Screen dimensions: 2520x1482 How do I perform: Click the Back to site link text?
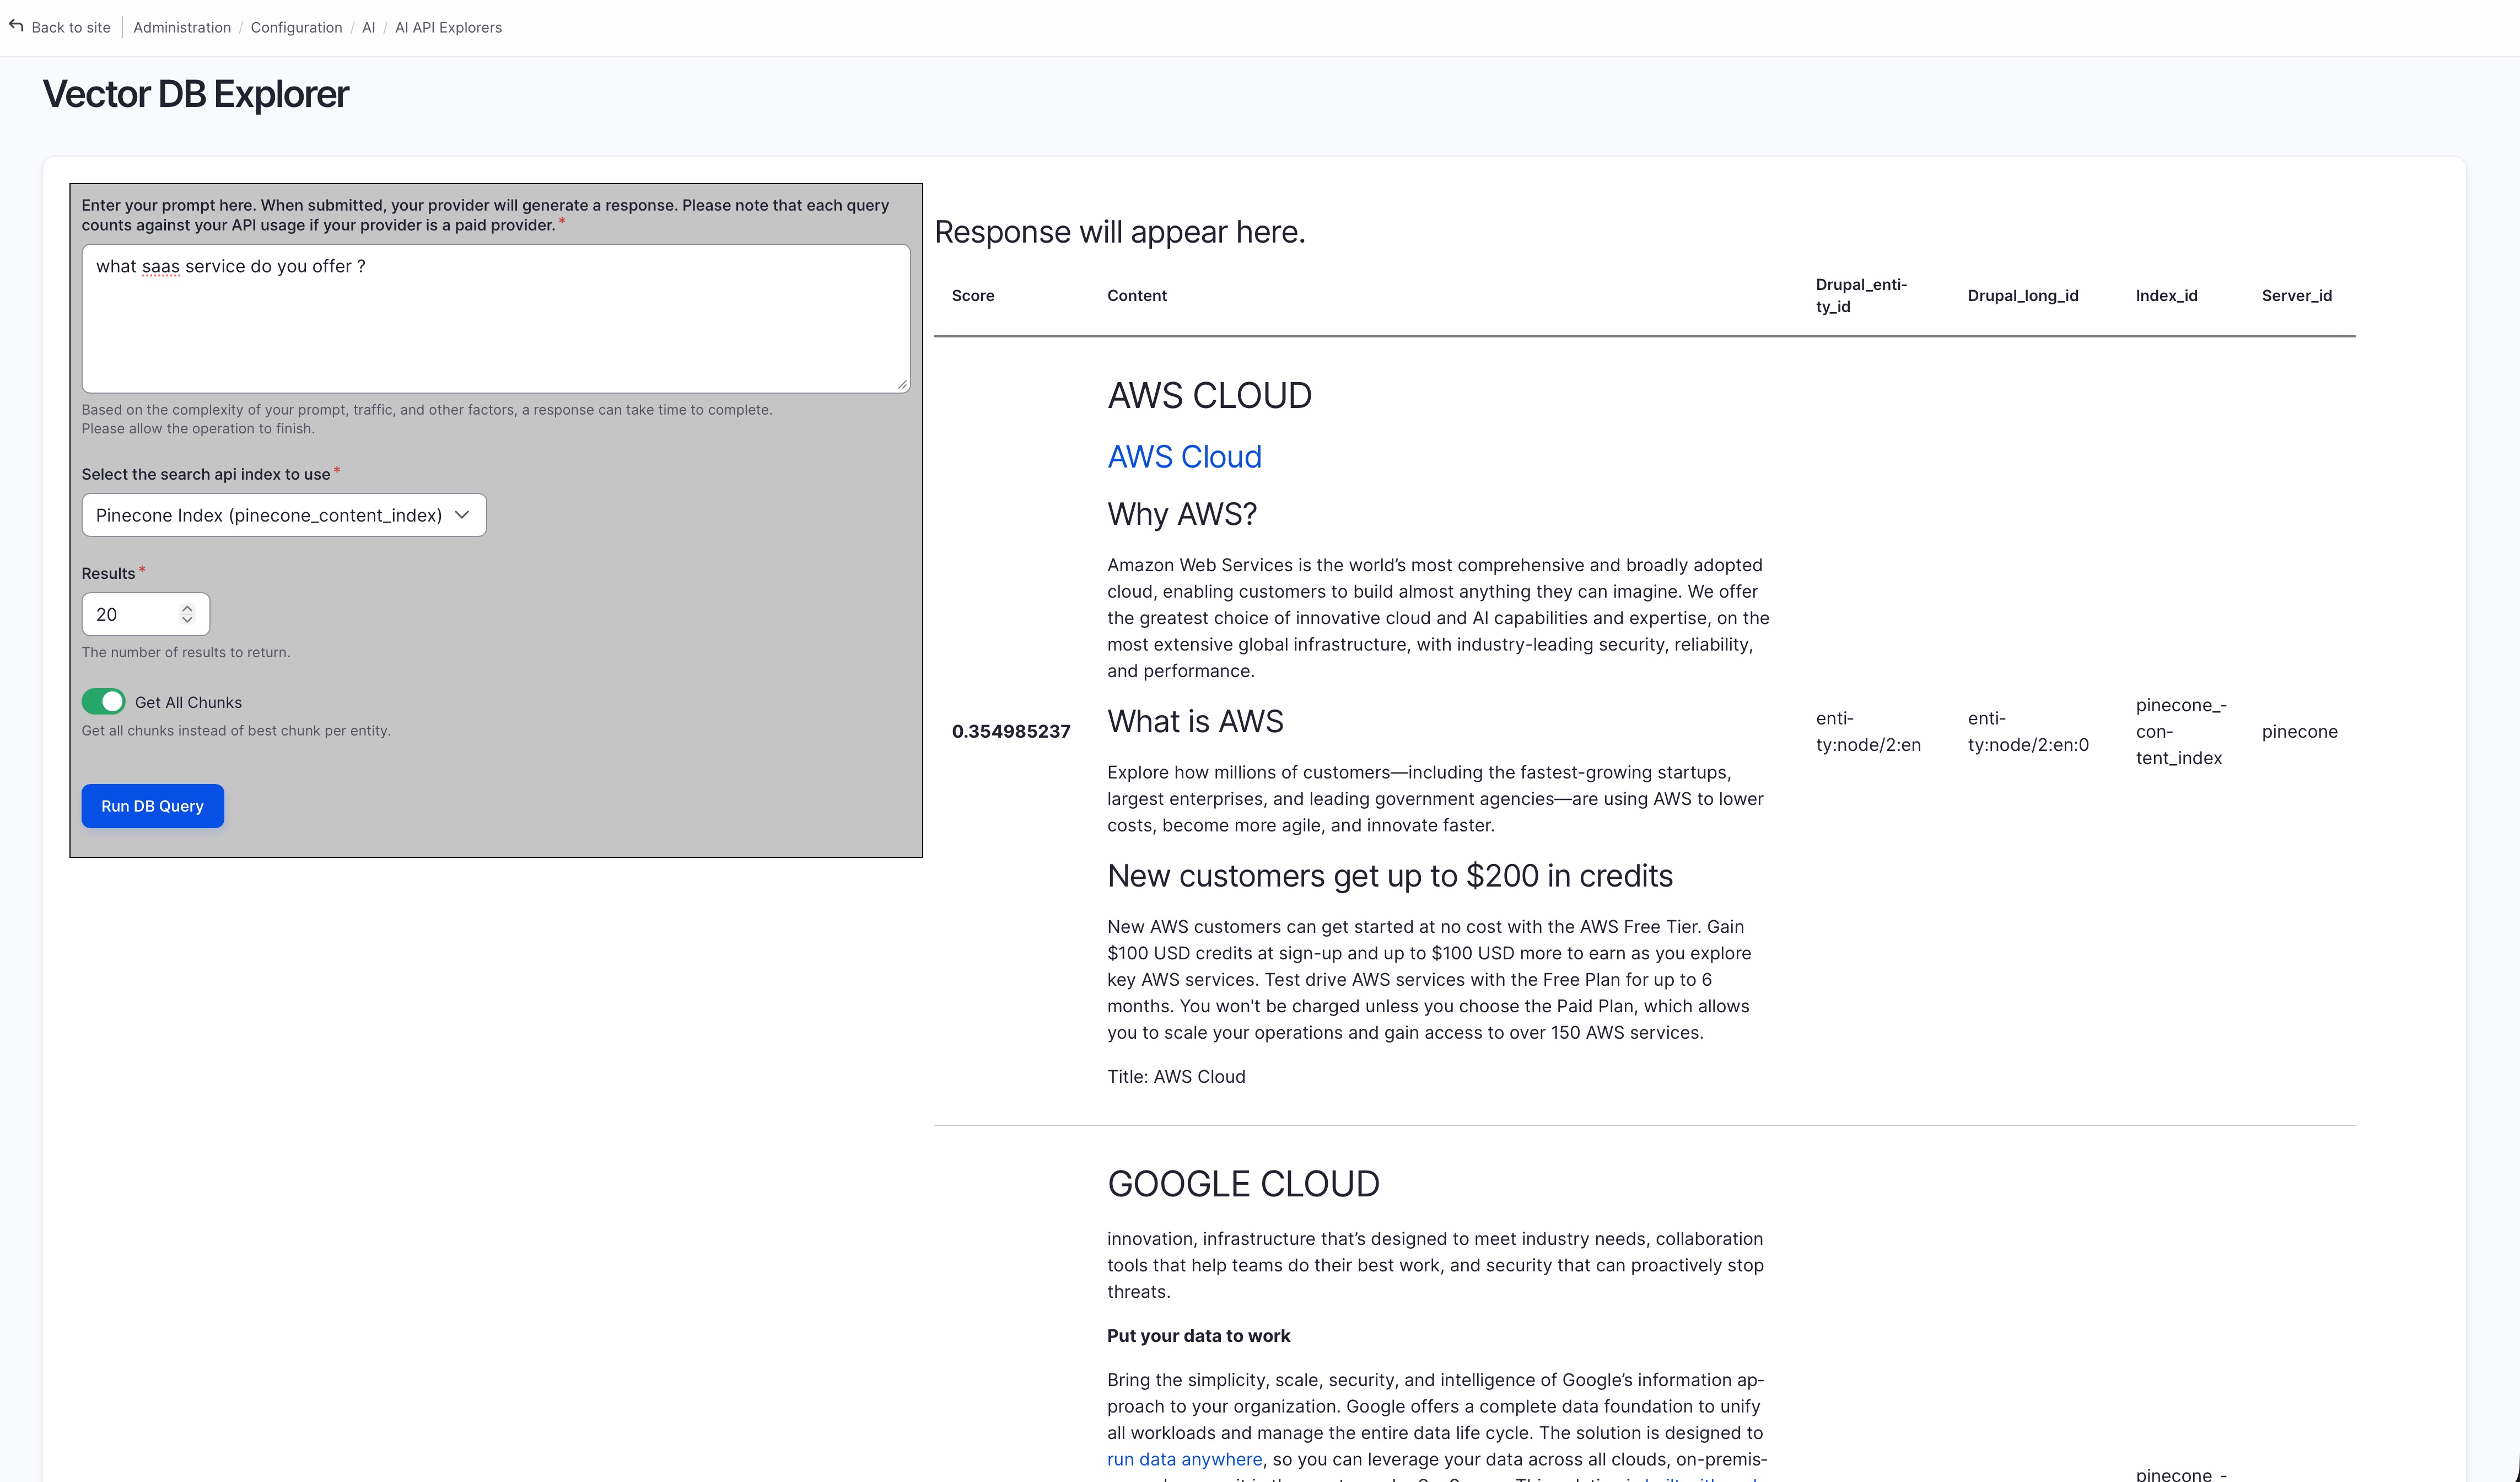click(71, 27)
